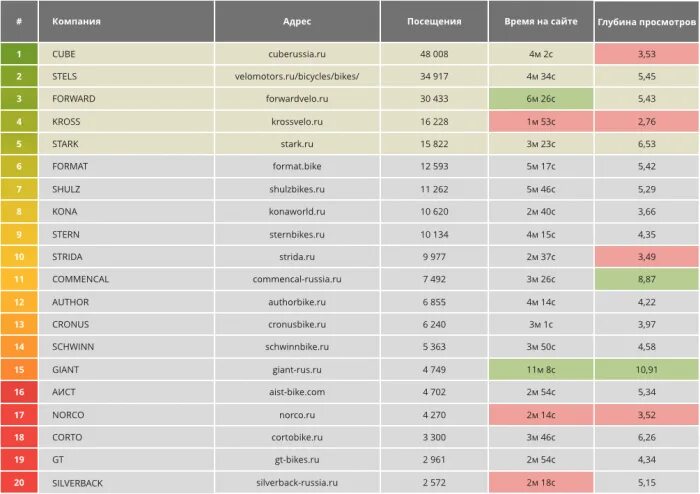Click the Время на сайте header
Viewport: 700px width, 494px height.
[x=540, y=21]
